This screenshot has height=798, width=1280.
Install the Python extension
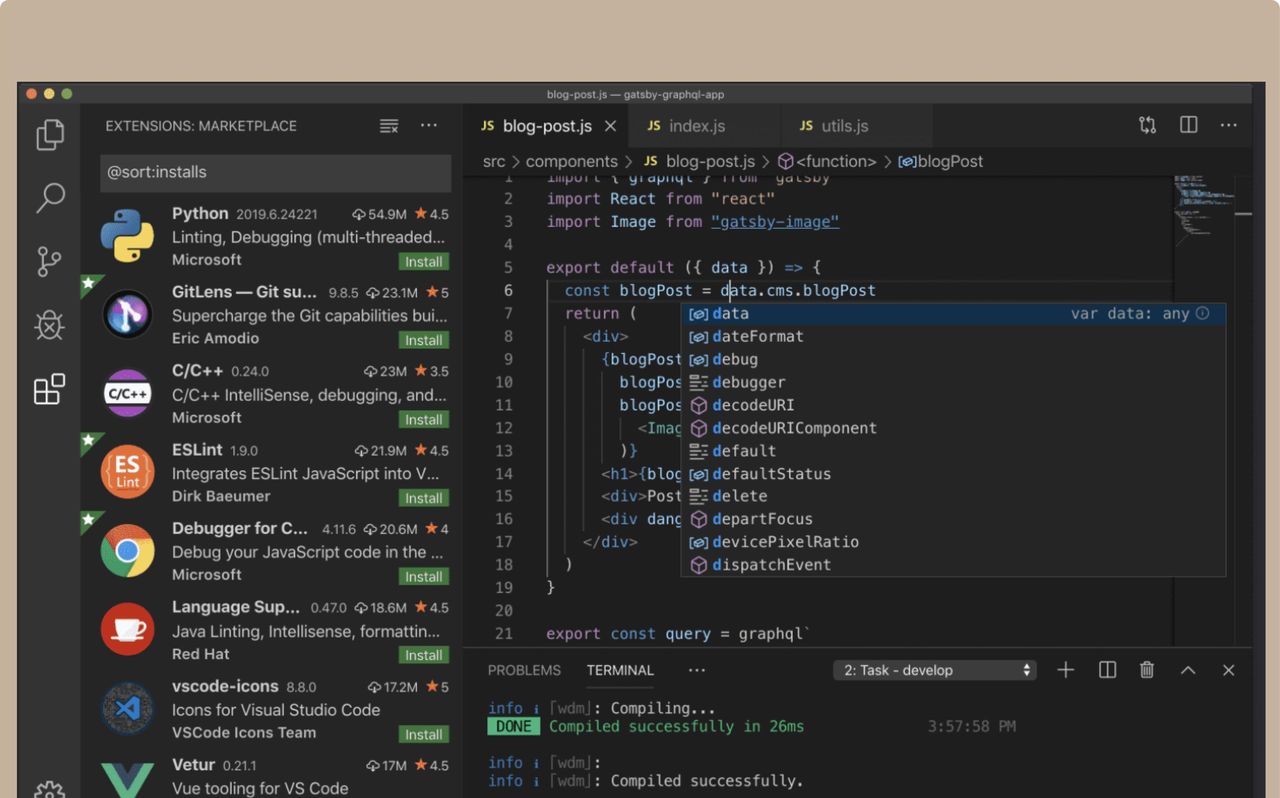[x=424, y=261]
